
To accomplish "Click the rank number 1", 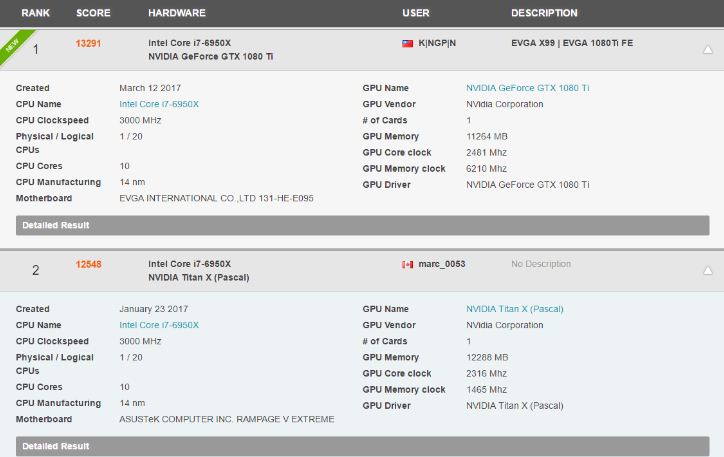I will 36,49.
